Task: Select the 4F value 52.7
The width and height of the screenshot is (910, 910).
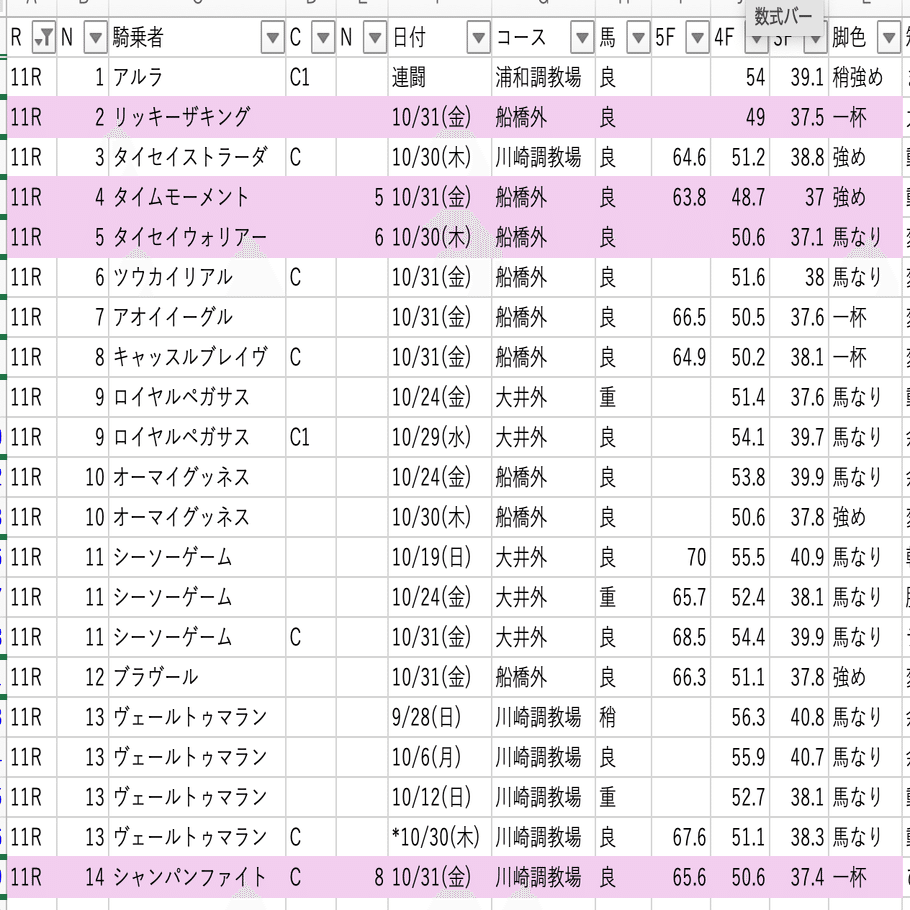Action: [x=740, y=797]
